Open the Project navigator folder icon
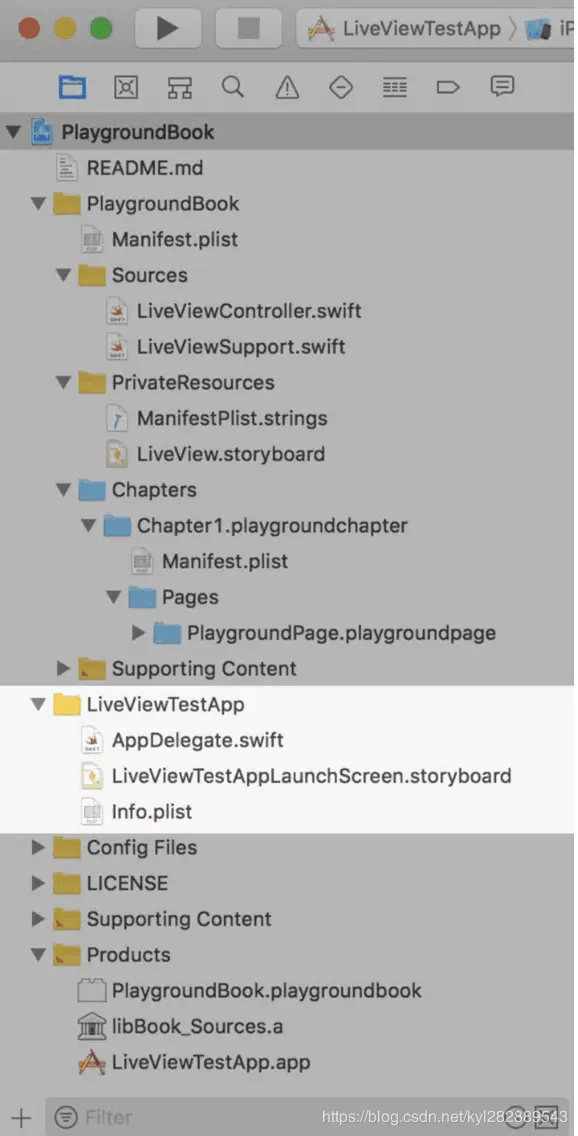The image size is (578, 1136). coord(72,86)
